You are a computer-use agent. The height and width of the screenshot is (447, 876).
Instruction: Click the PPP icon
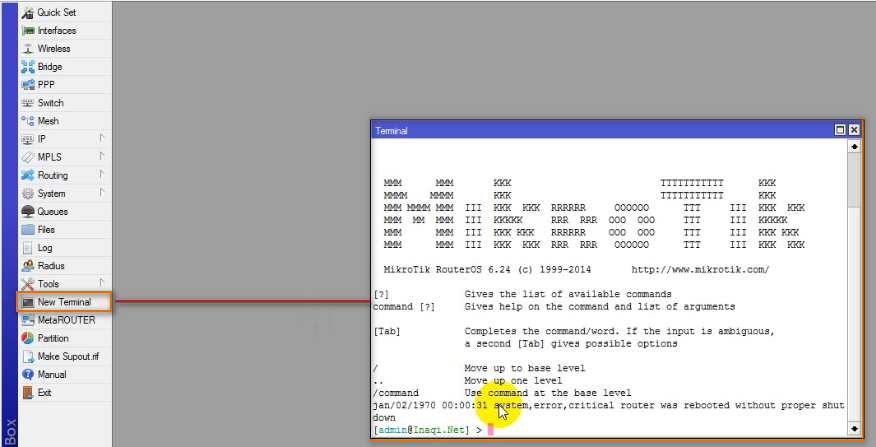point(27,85)
